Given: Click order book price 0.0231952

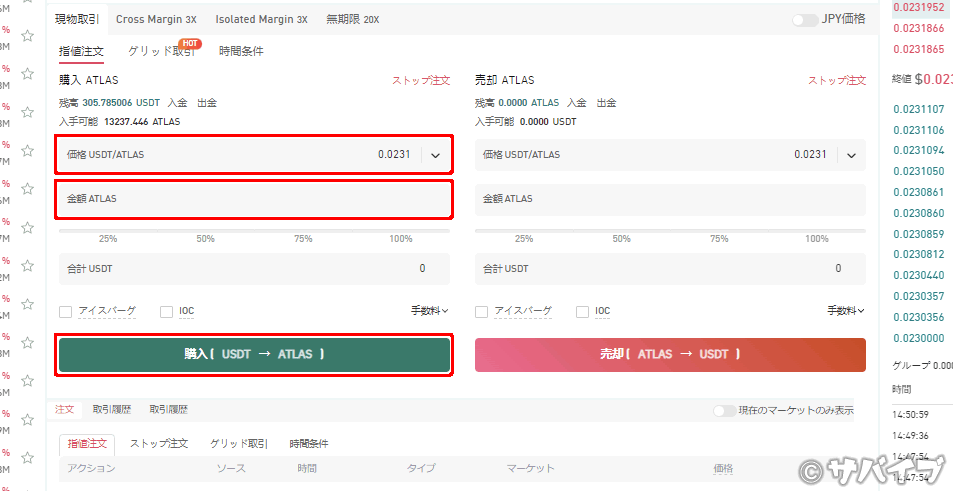Looking at the screenshot, I should tap(918, 7).
